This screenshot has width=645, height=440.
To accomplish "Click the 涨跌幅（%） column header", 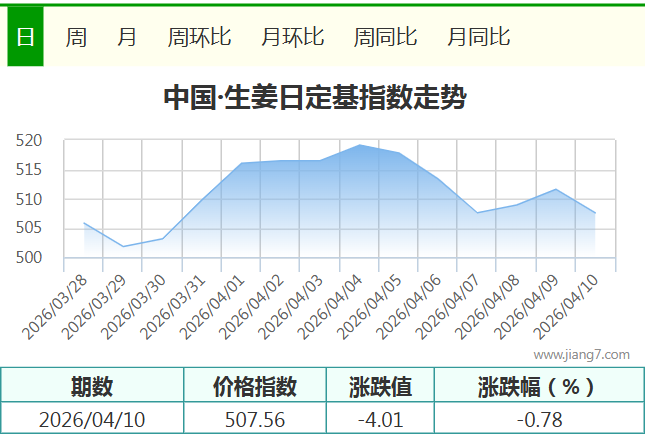I will pos(536,386).
